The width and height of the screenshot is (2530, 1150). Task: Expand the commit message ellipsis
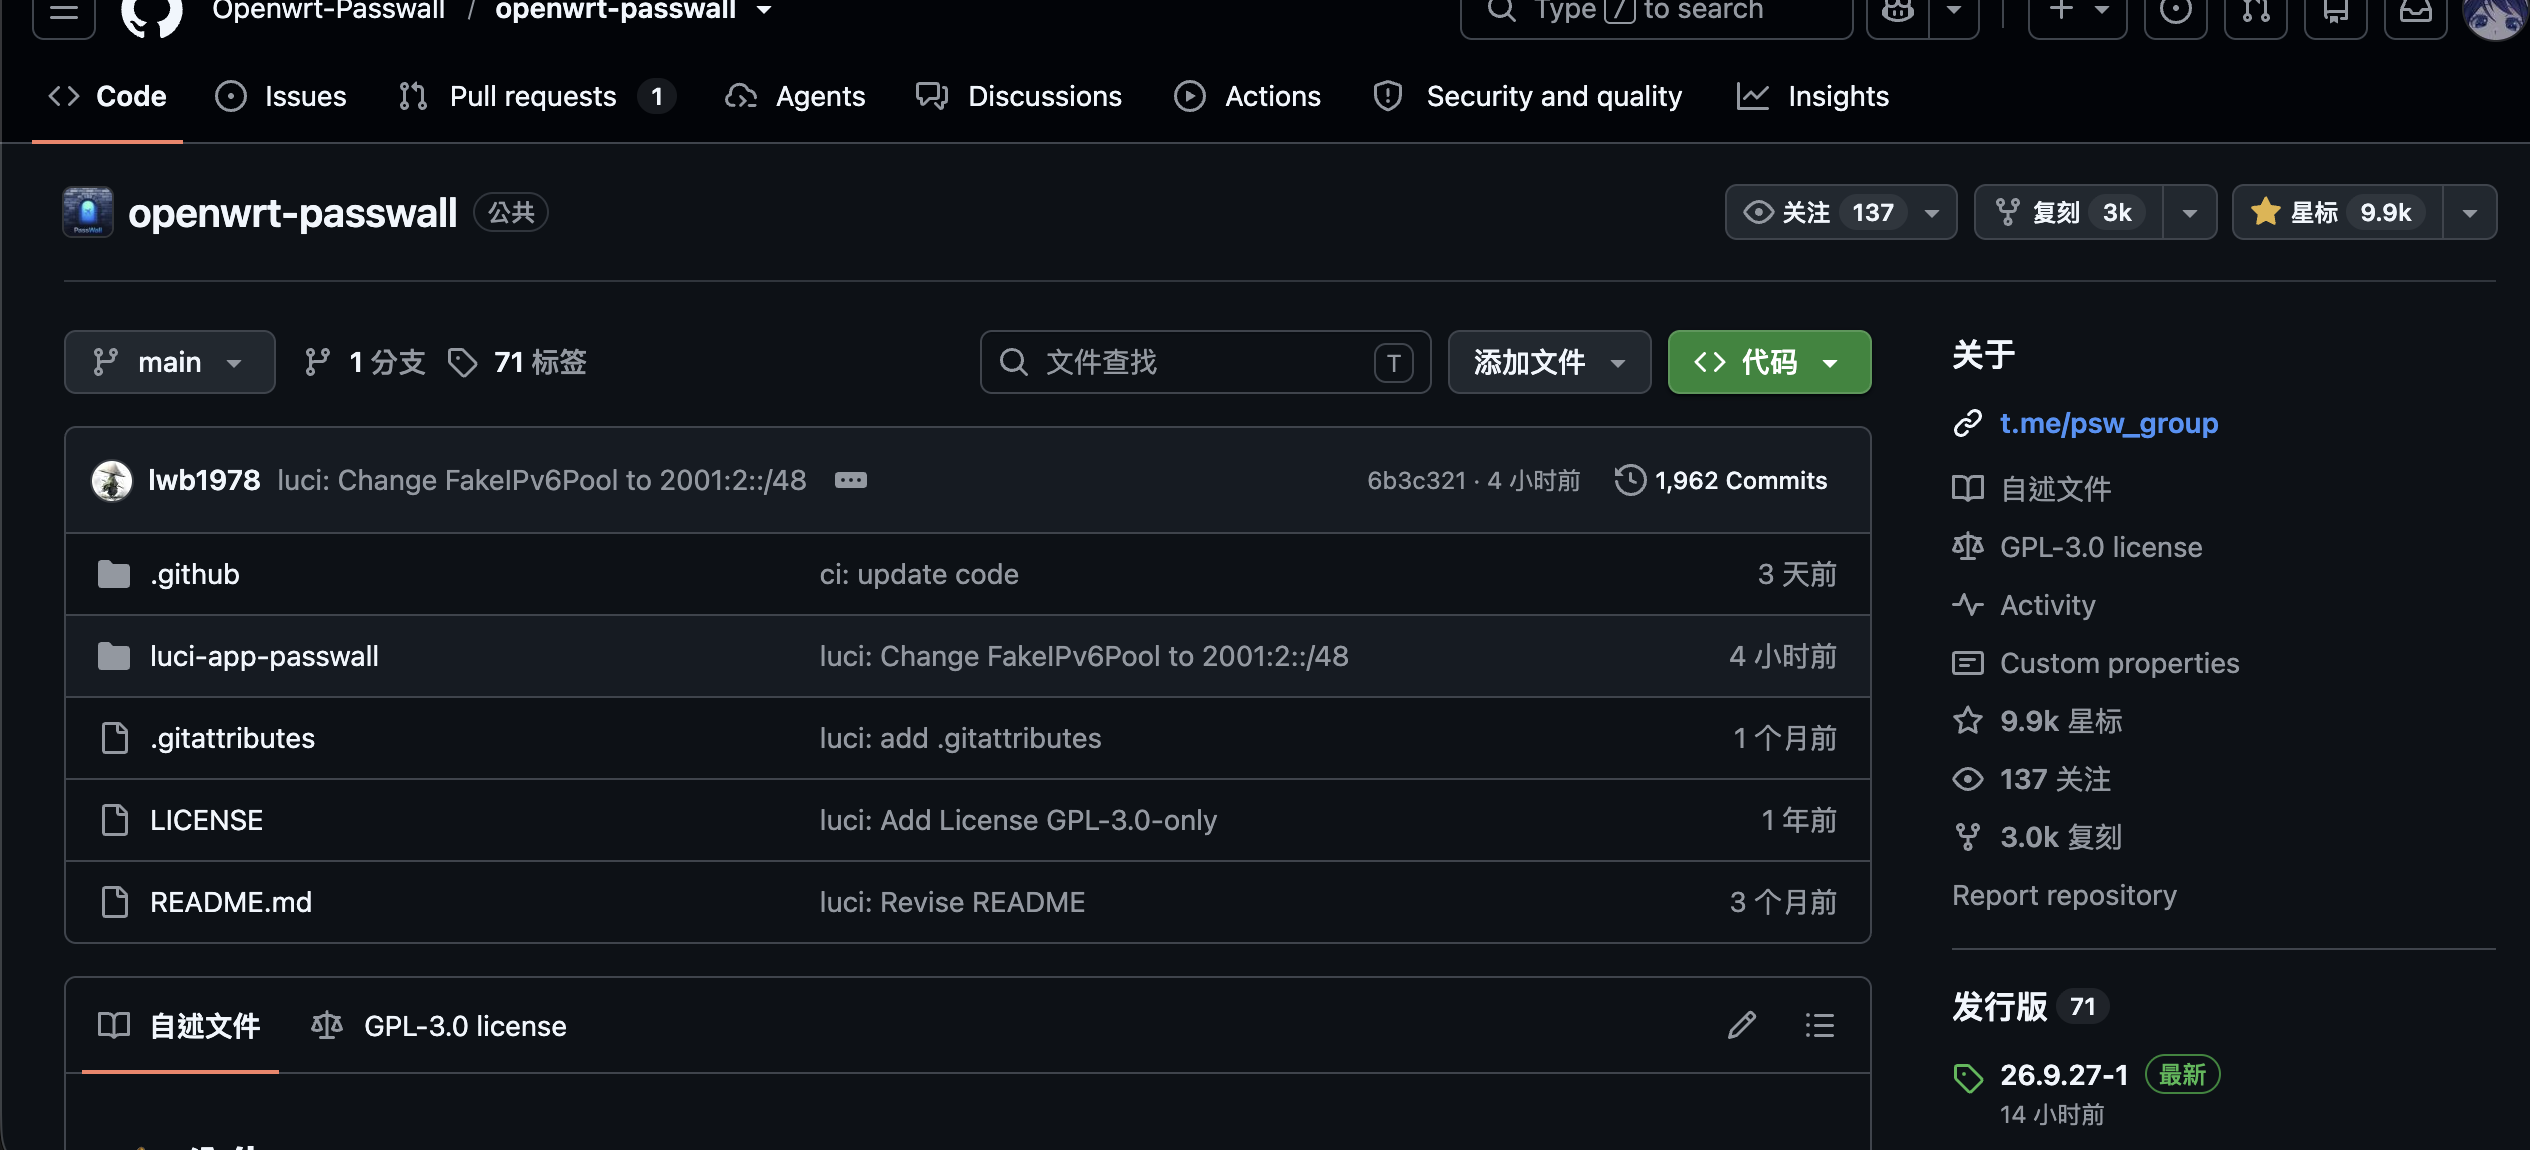[851, 480]
